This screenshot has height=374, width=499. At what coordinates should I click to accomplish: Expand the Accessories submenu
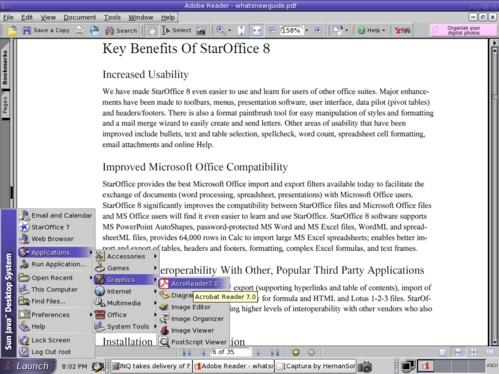[x=126, y=256]
